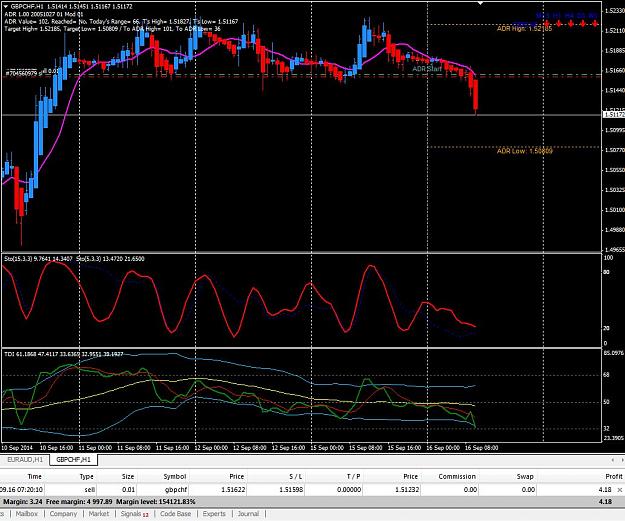Viewport: 625px width, 521px height.
Task: Click the one-click trading arrow beside GBPCHF,H1
Action: 6,6
